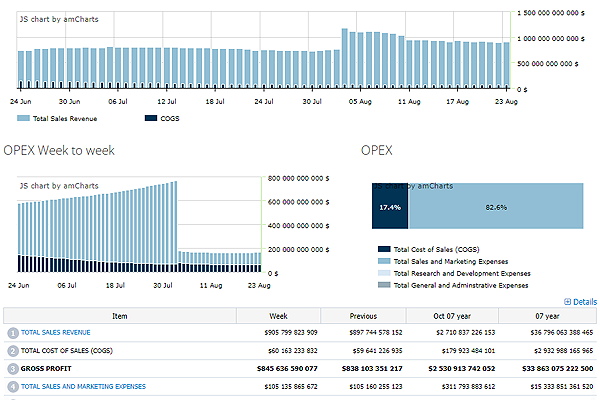Open TOTAL SALES AND MARKETING EXPENSES link

83,387
